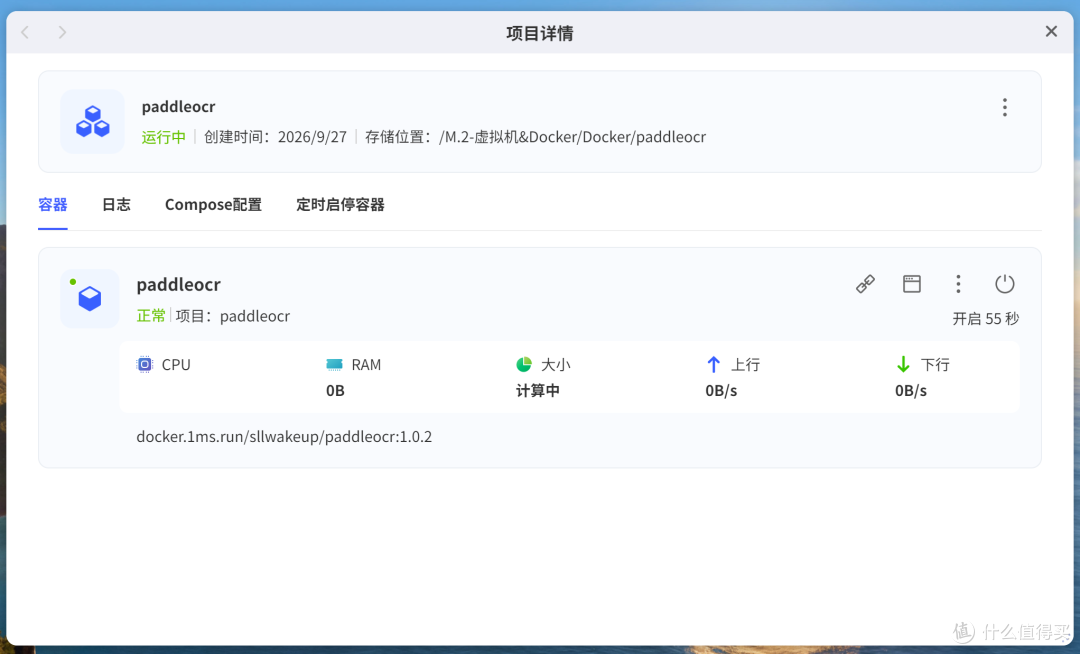
Task: Click the image name docker.1ms.run/sllwakeup/paddleocr:1.0.2
Action: tap(284, 436)
